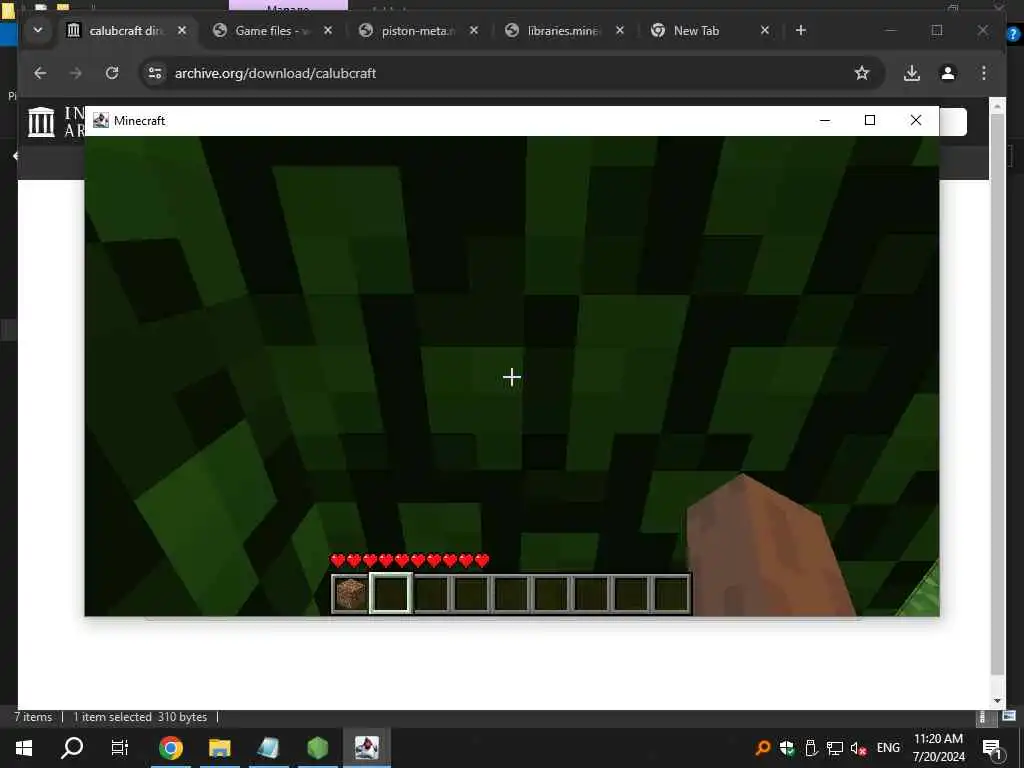Close the calubcraft directory tab

tap(182, 30)
